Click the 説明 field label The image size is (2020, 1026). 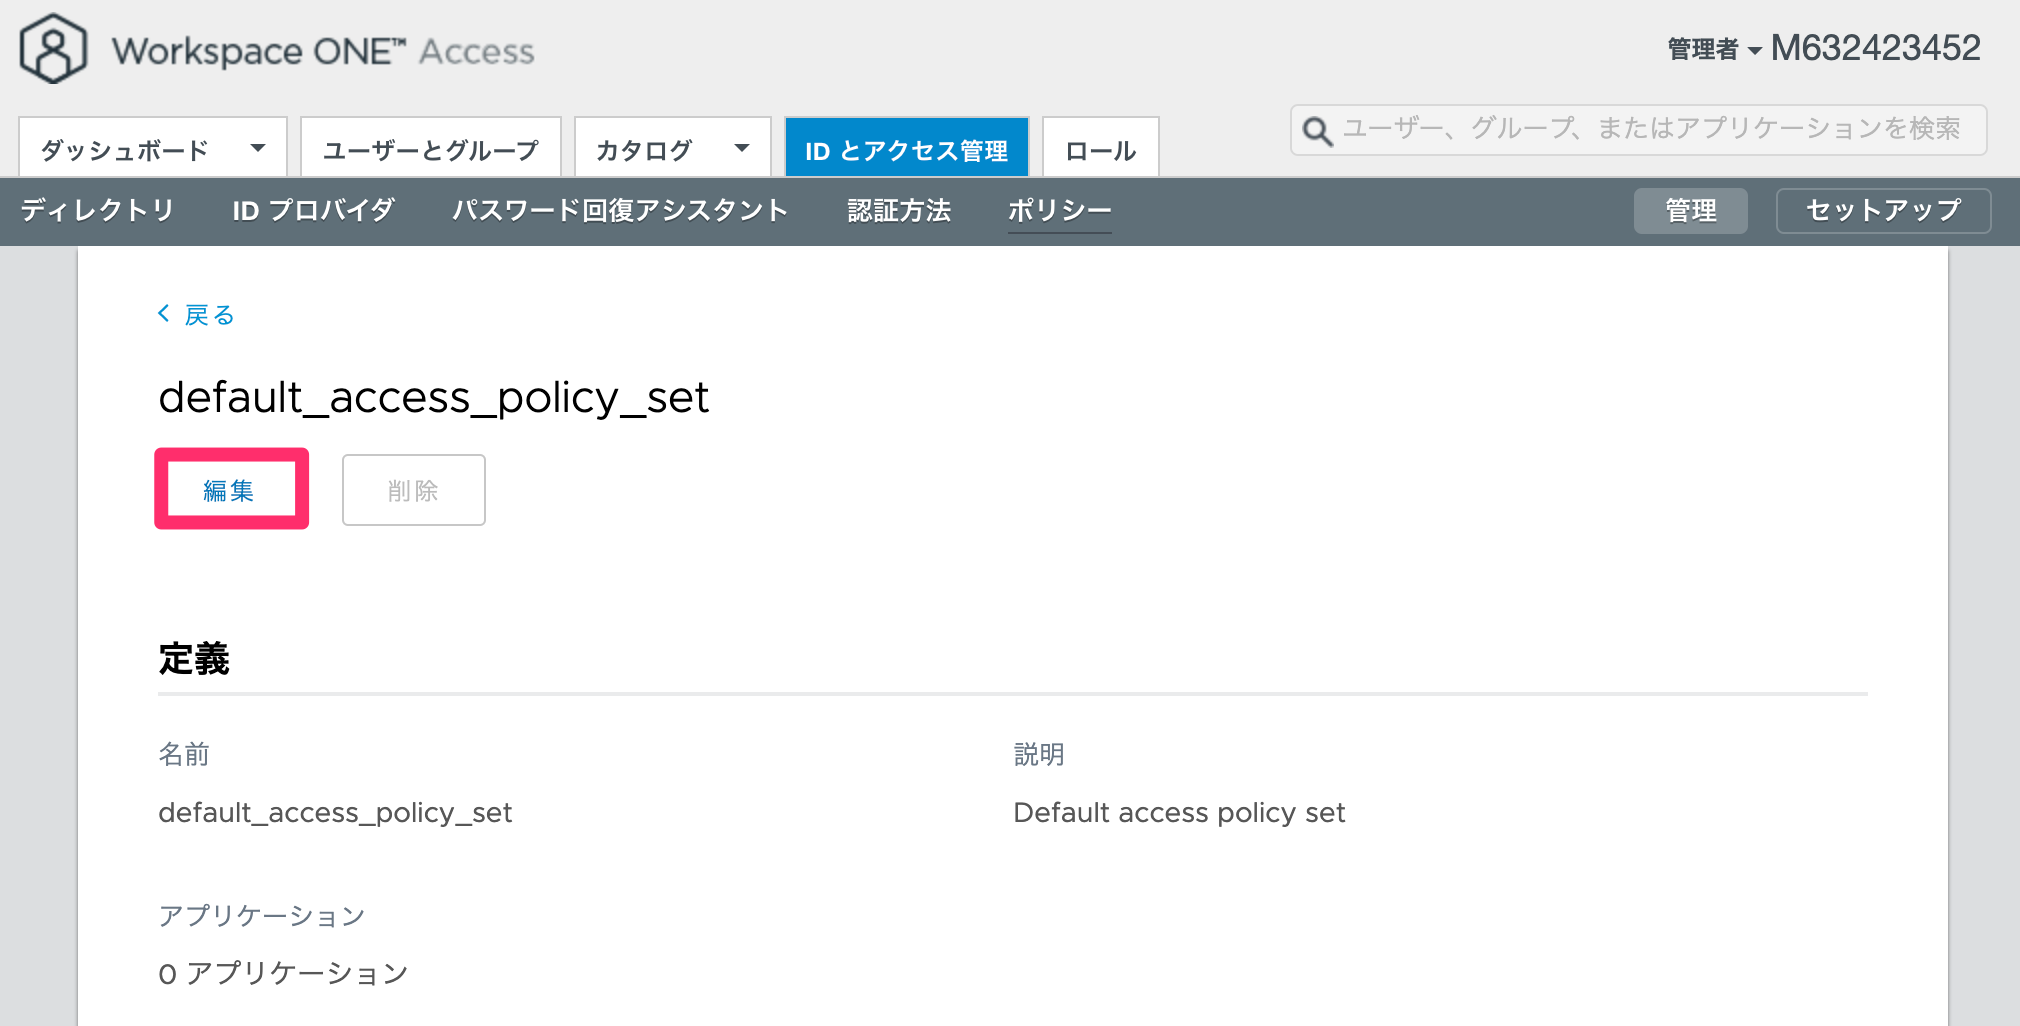click(x=1039, y=754)
